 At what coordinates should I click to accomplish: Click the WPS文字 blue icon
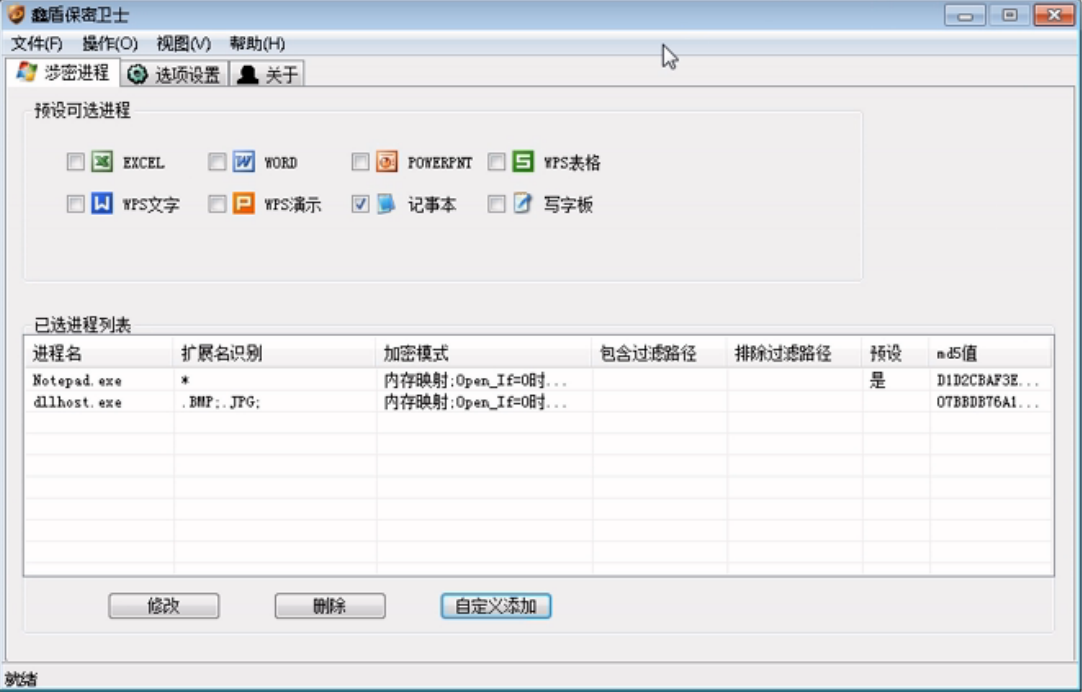pos(102,204)
